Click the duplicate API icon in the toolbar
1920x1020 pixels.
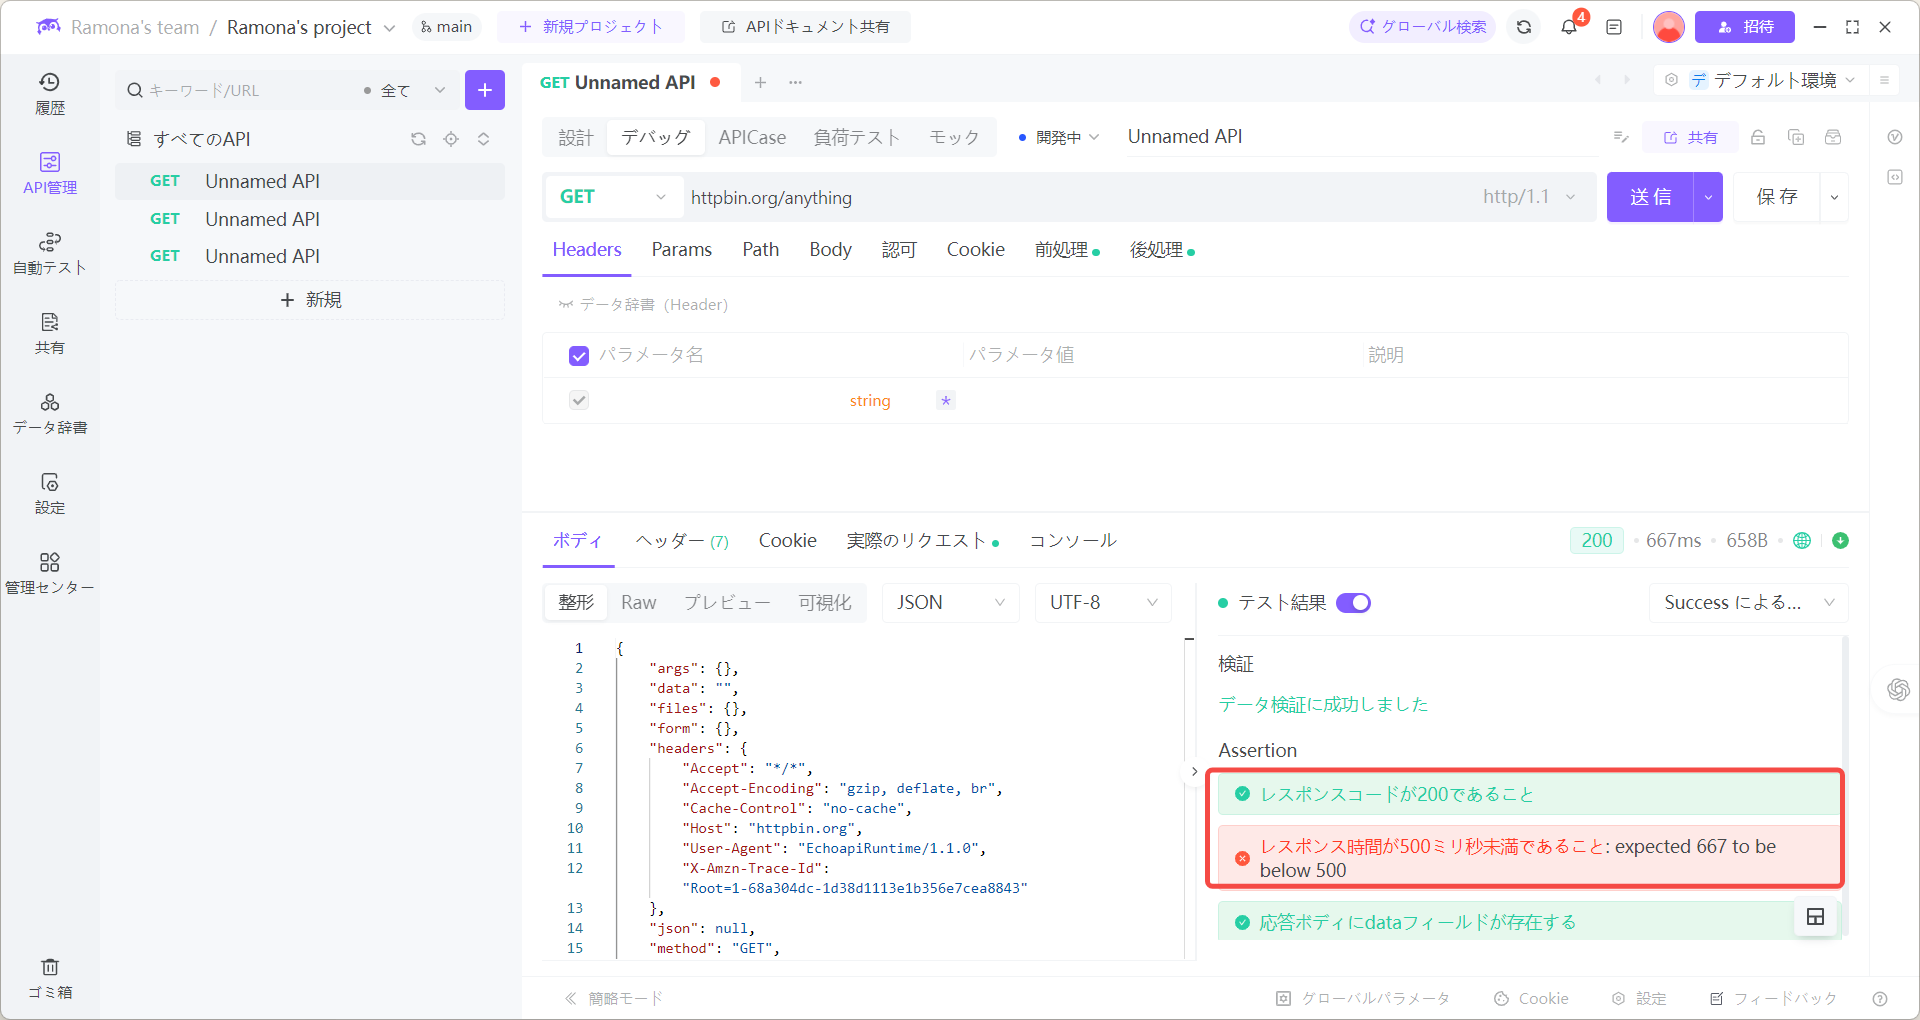click(1796, 137)
